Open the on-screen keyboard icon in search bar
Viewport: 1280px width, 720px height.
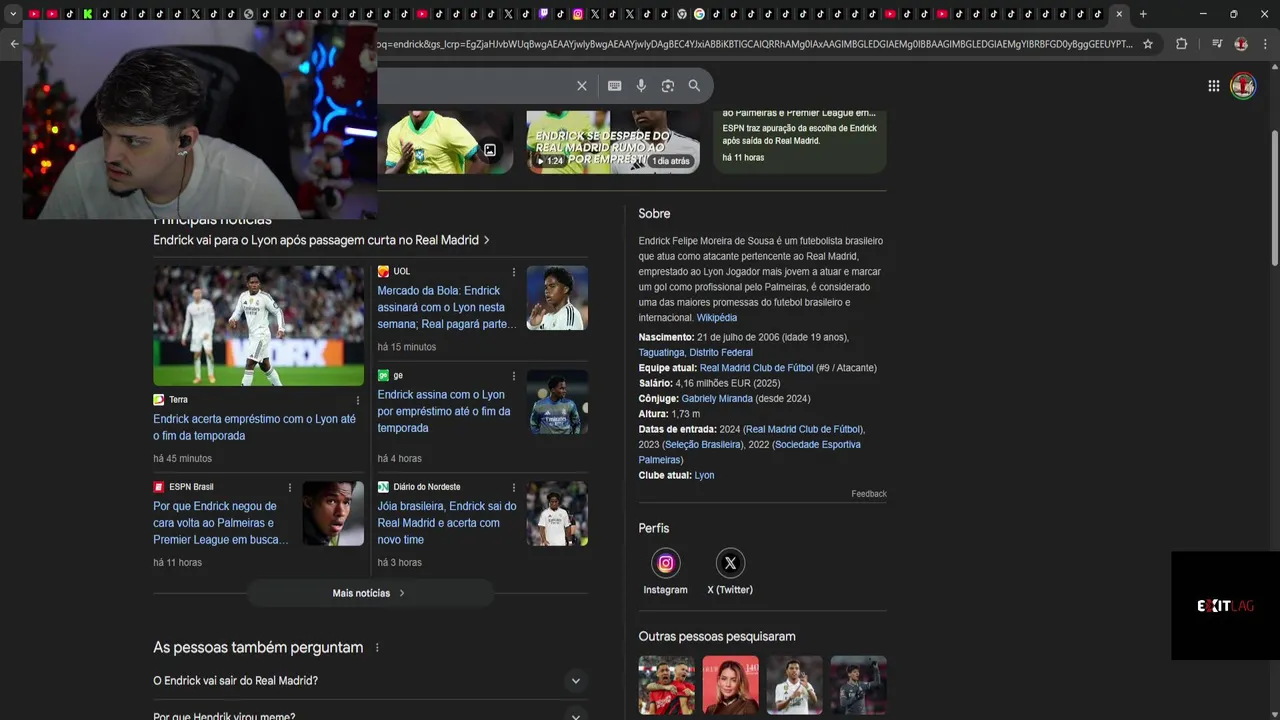pos(615,86)
